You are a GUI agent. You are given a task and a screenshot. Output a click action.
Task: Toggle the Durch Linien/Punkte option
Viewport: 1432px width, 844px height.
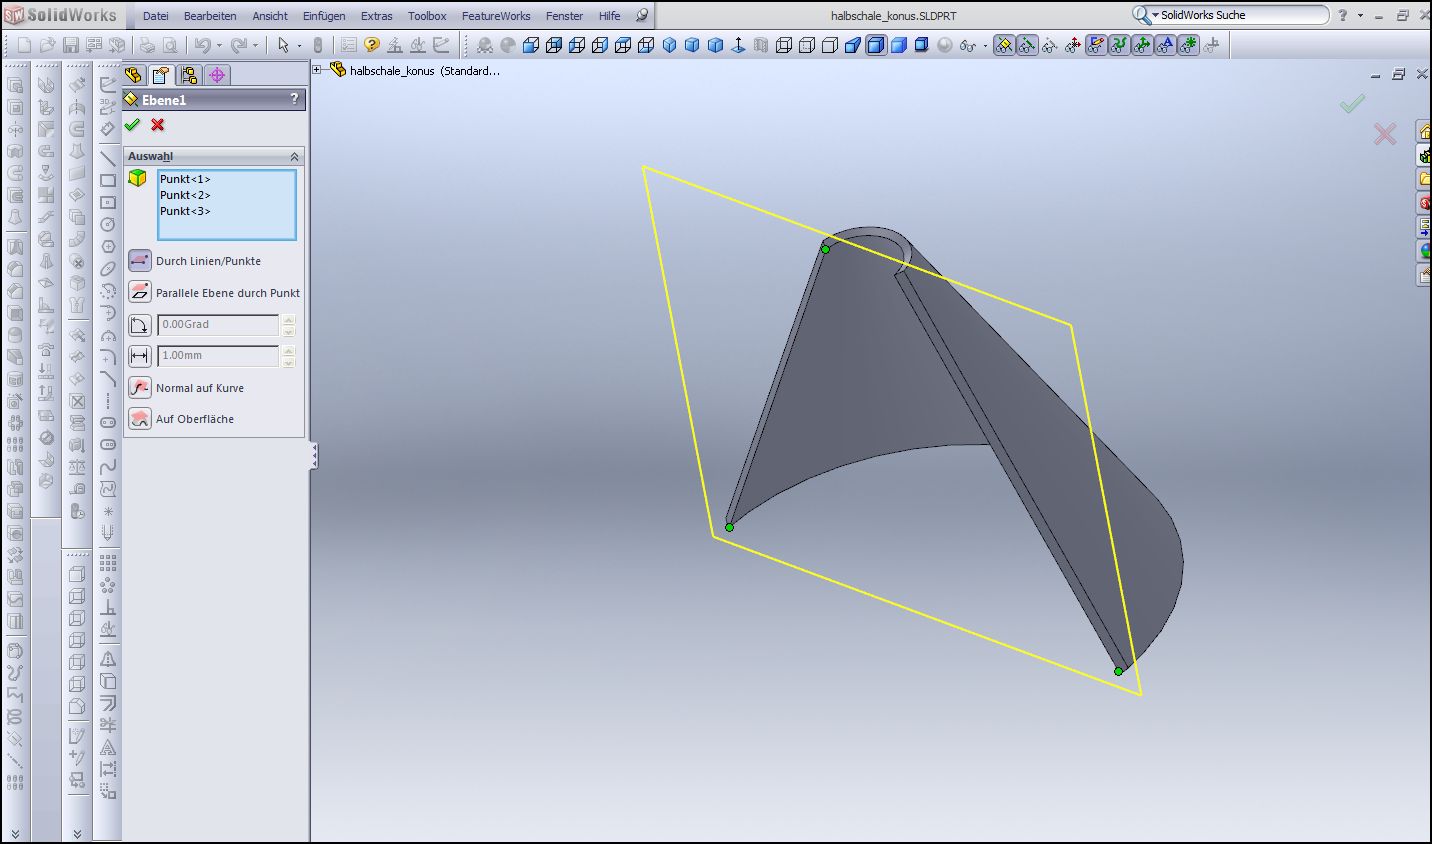tap(140, 261)
